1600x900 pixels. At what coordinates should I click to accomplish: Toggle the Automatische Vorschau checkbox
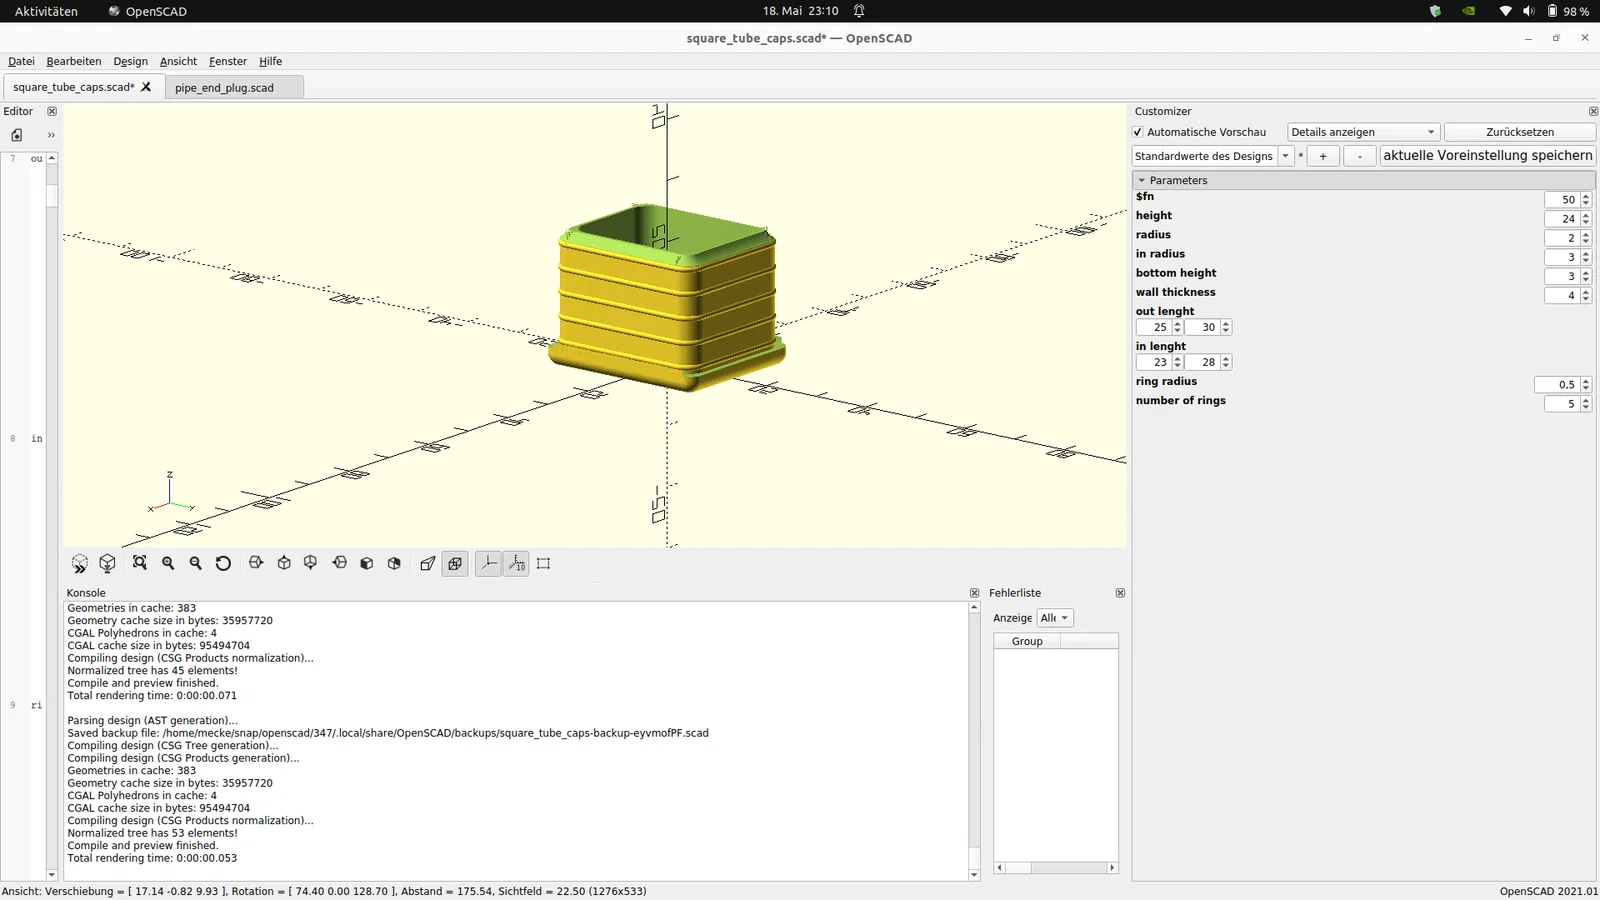1138,132
